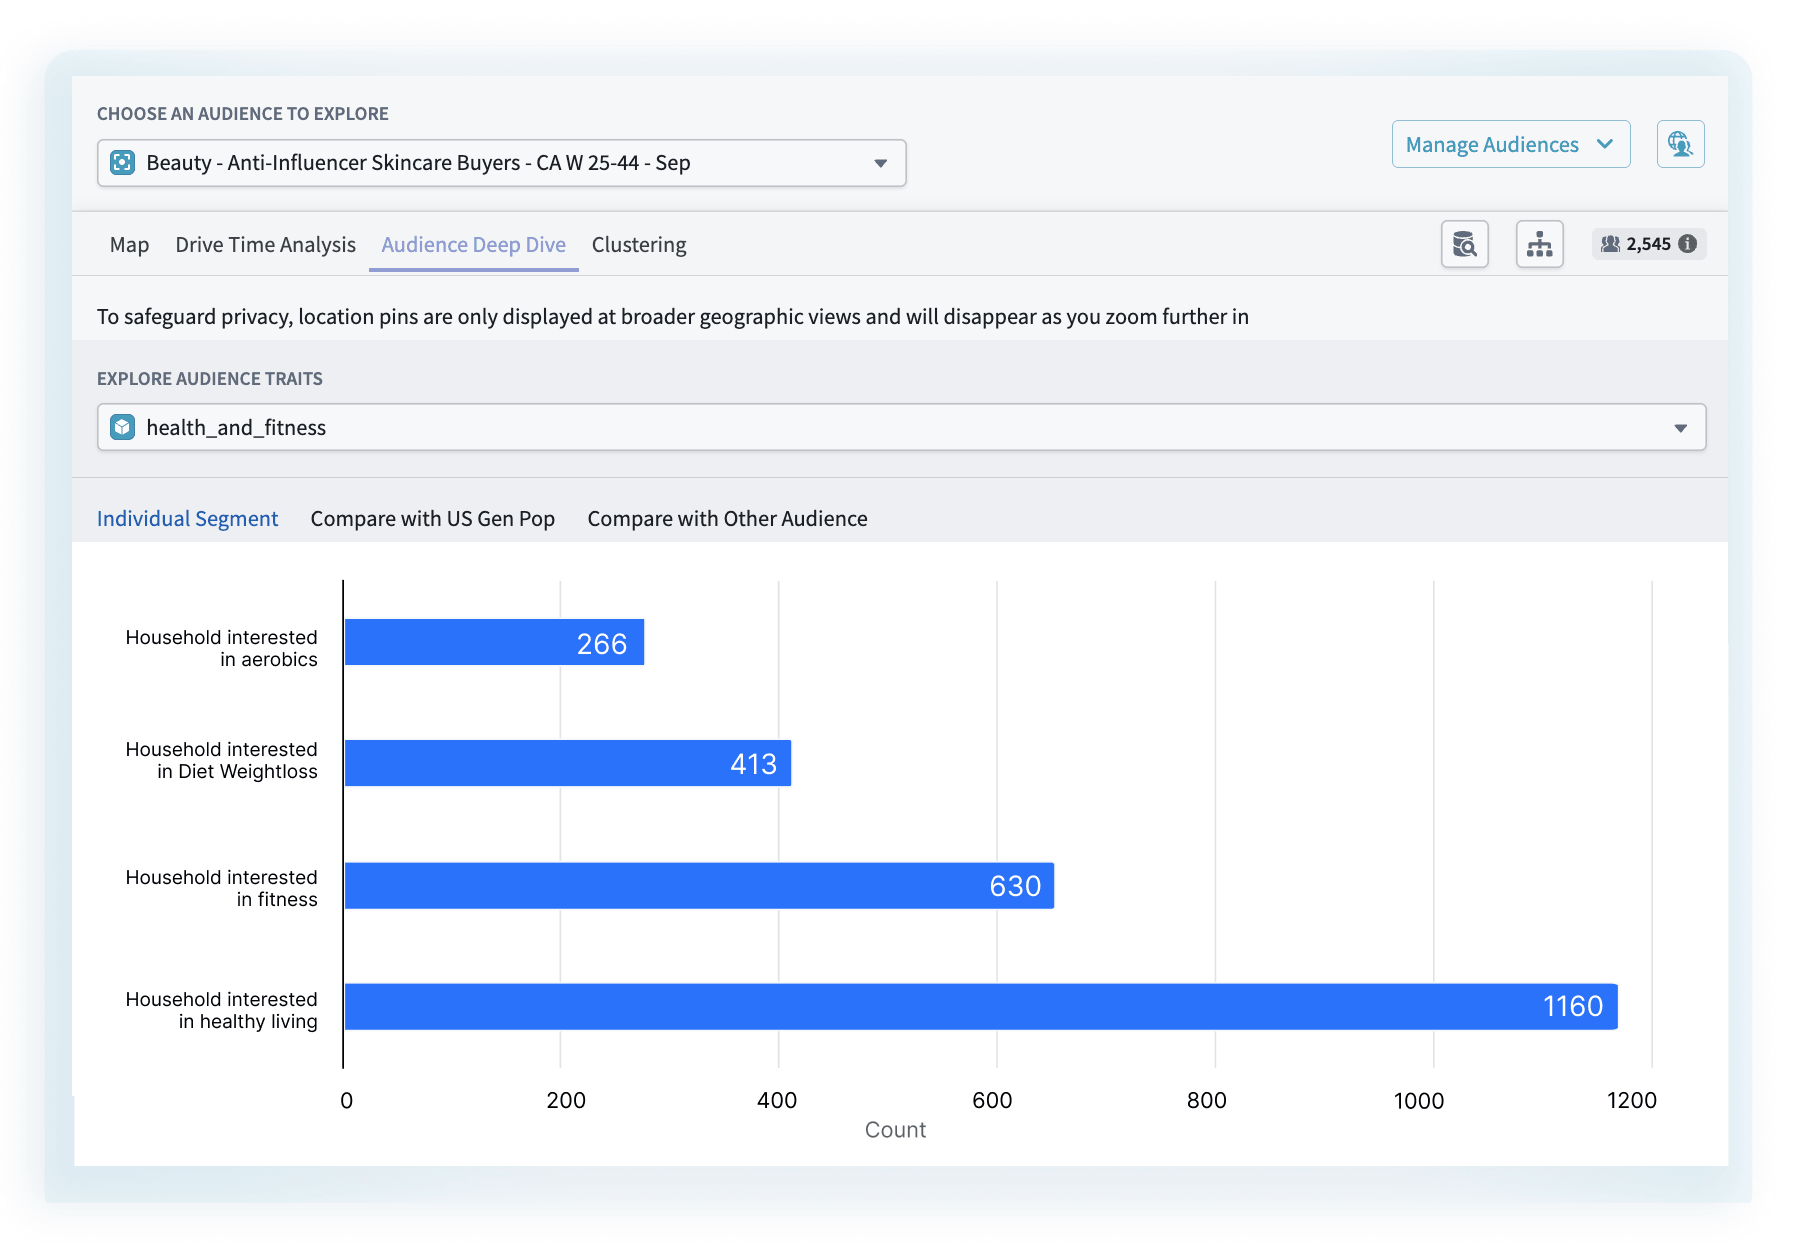Click the globe person icon button
Screen dimensions: 1800x1252
(x=1680, y=144)
